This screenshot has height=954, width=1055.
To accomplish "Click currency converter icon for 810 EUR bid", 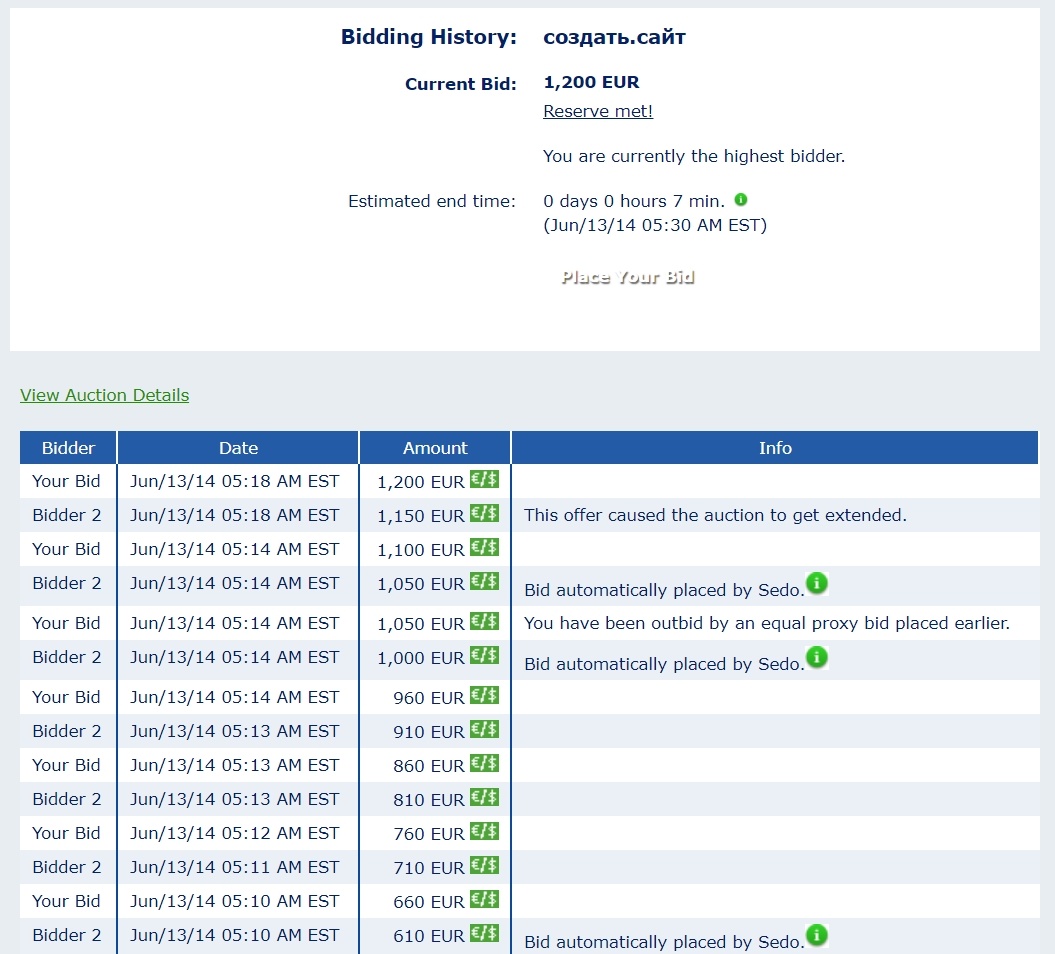I will click(x=484, y=798).
